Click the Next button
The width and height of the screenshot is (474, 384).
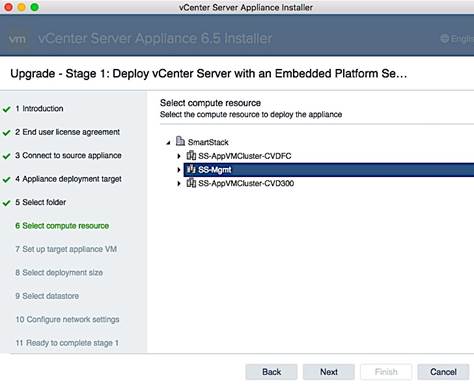pyautogui.click(x=329, y=372)
